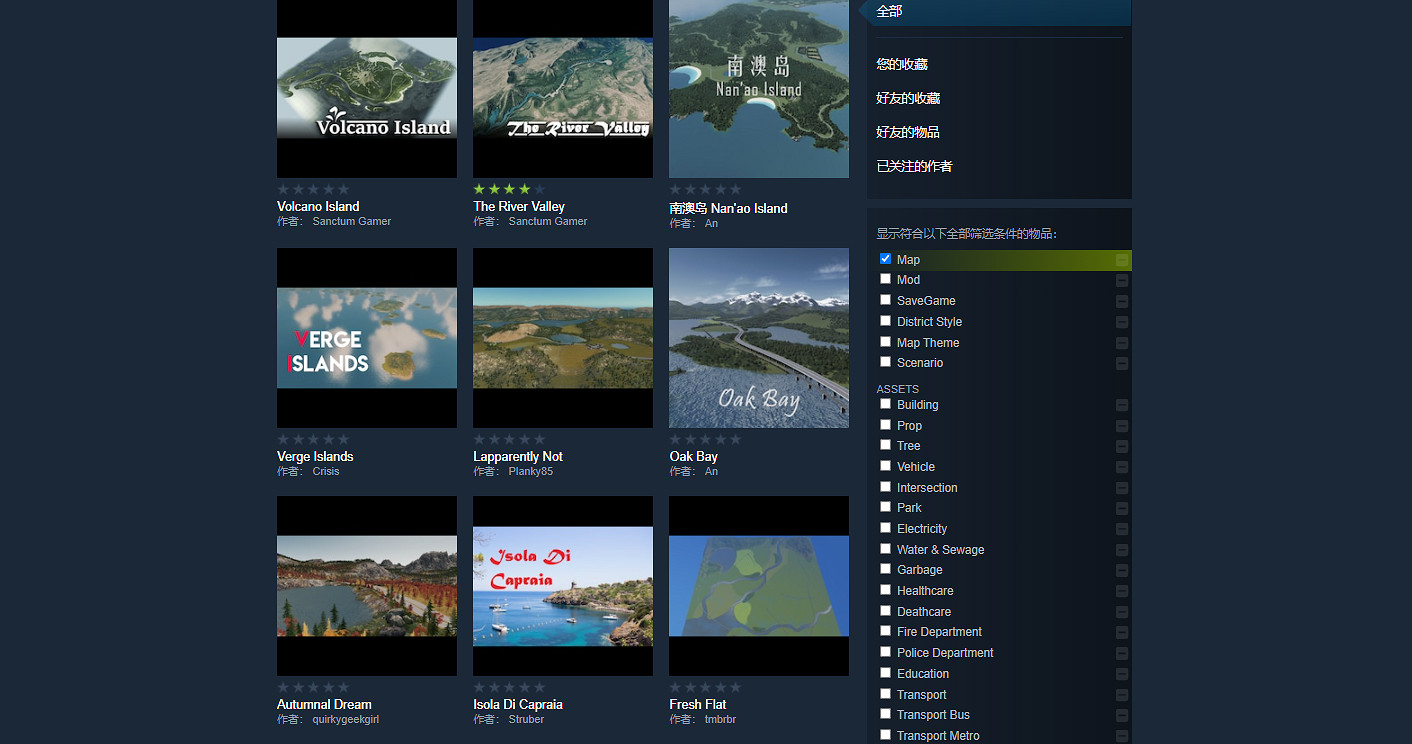Click the star rating under The River Valley
The height and width of the screenshot is (744, 1412).
tap(509, 189)
